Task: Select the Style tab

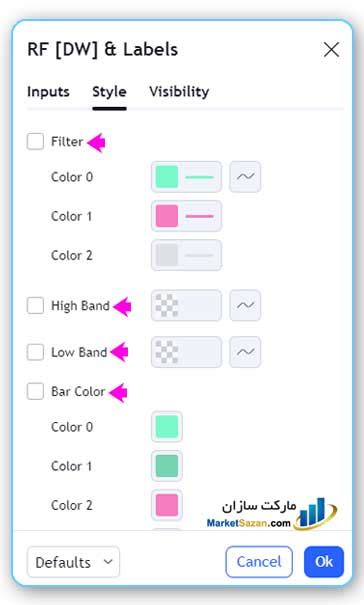Action: tap(109, 92)
